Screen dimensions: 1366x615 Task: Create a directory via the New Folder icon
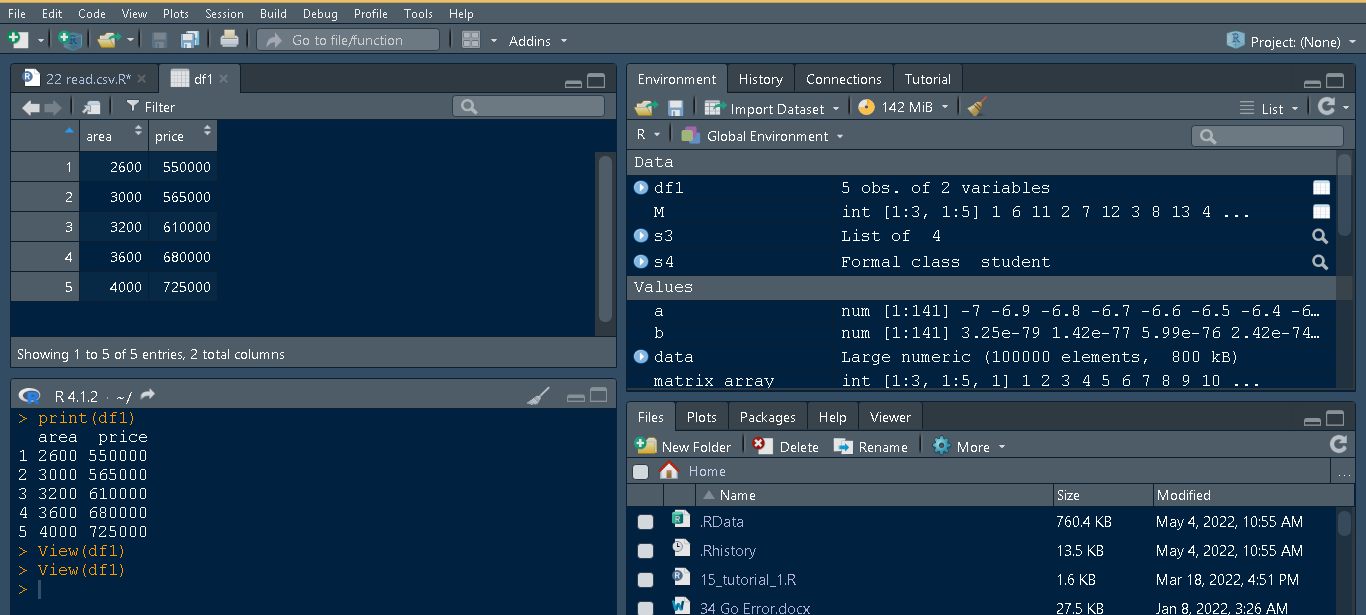[683, 446]
